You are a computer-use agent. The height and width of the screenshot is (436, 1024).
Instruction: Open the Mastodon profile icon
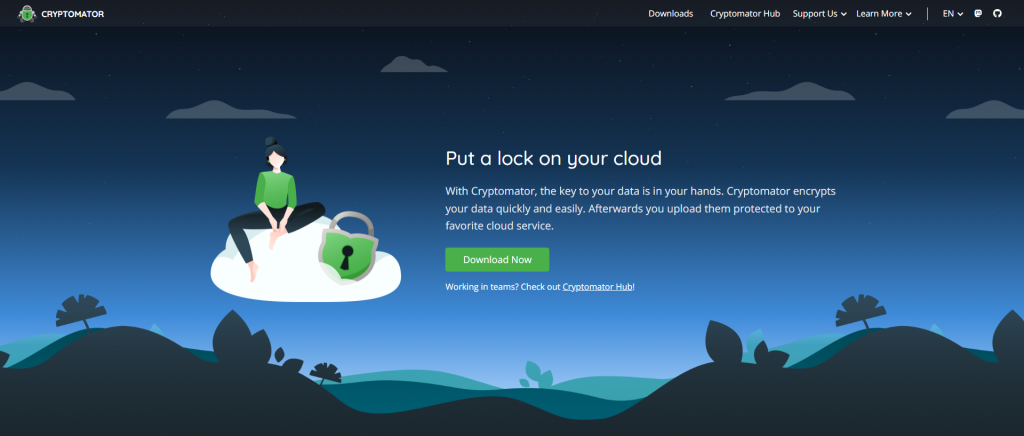[978, 13]
